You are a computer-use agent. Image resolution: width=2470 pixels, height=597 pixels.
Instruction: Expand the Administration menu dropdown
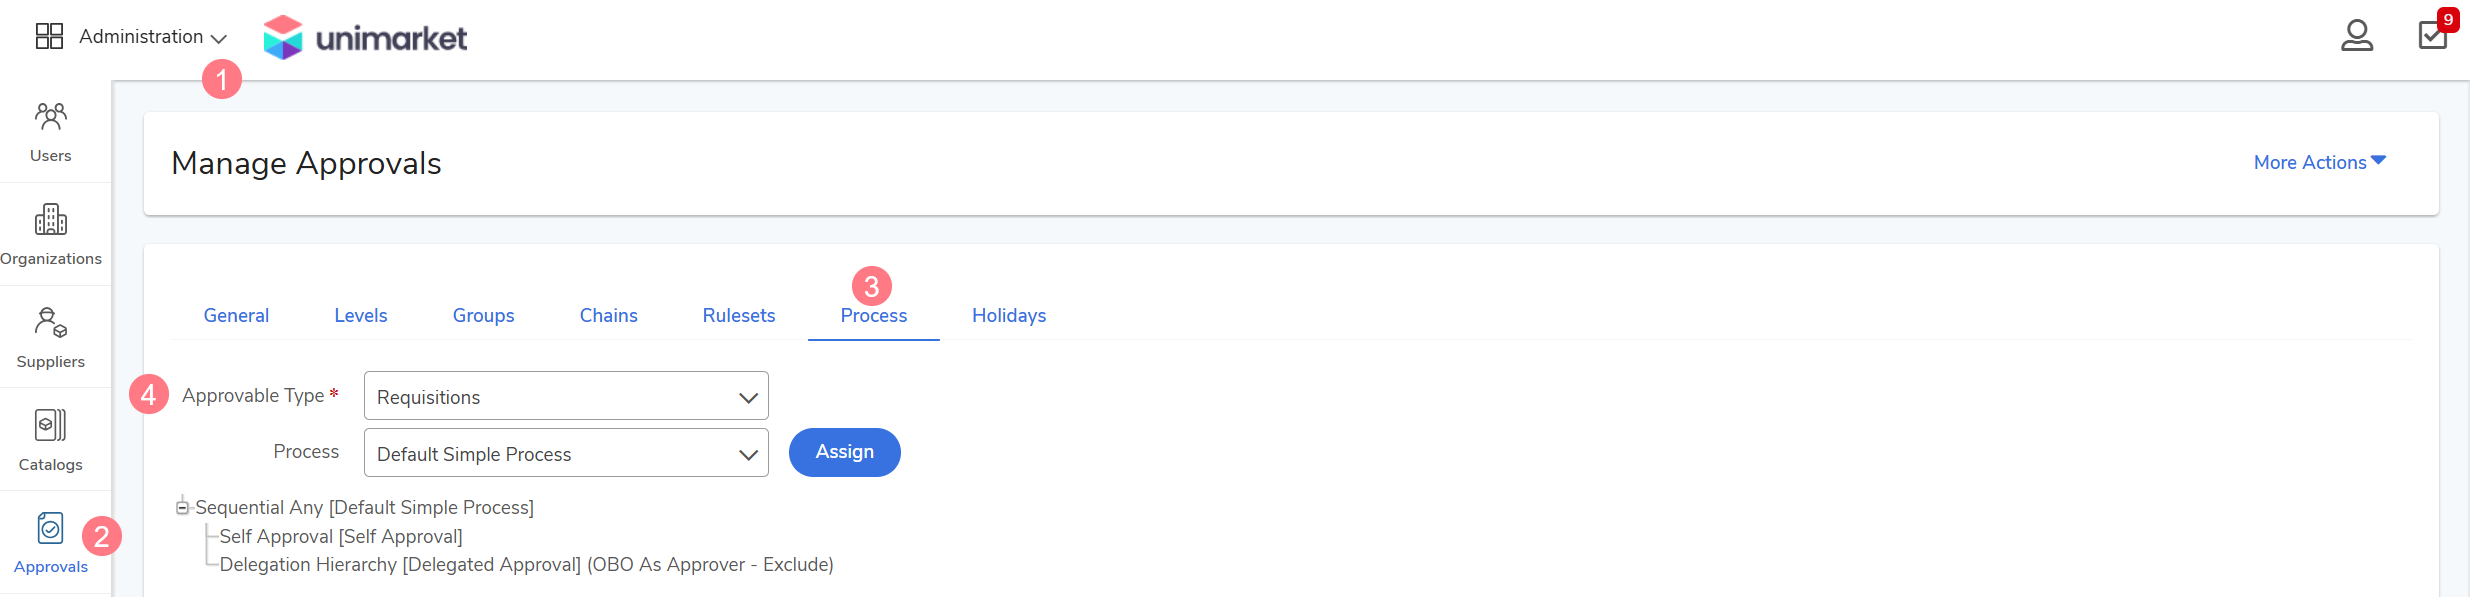tap(153, 37)
